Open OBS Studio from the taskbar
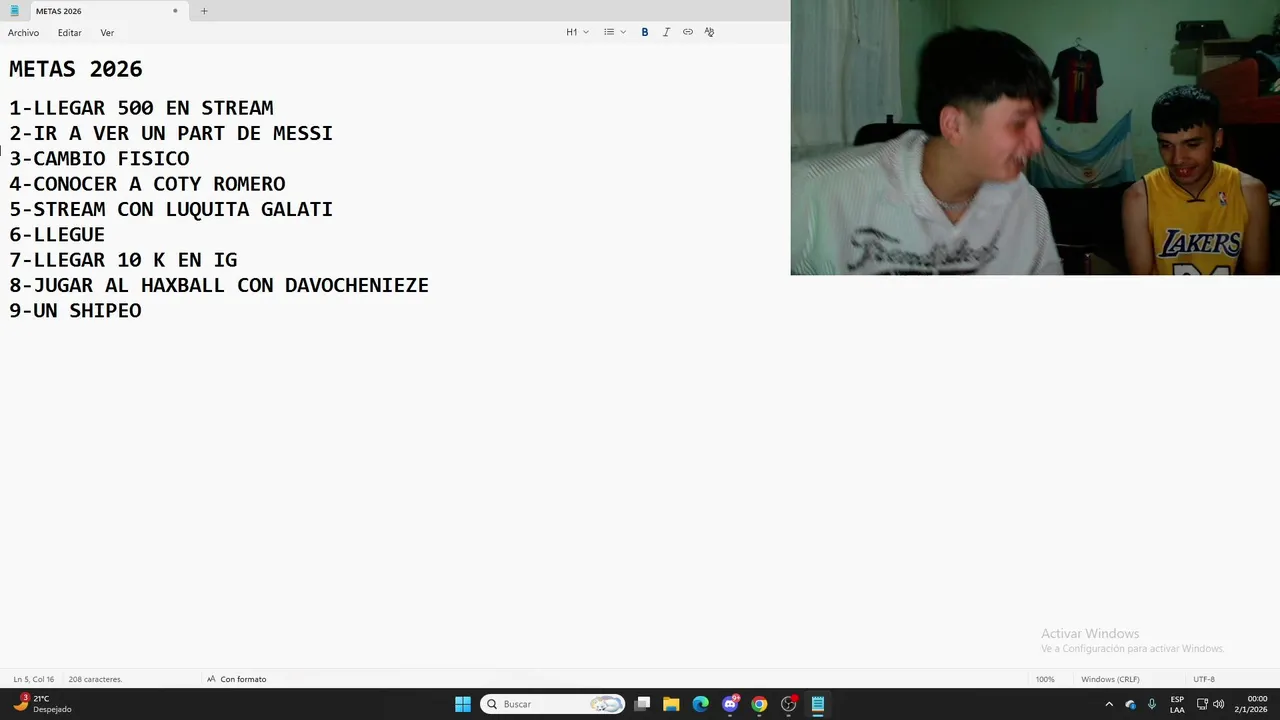Viewport: 1280px width, 720px height. (788, 704)
